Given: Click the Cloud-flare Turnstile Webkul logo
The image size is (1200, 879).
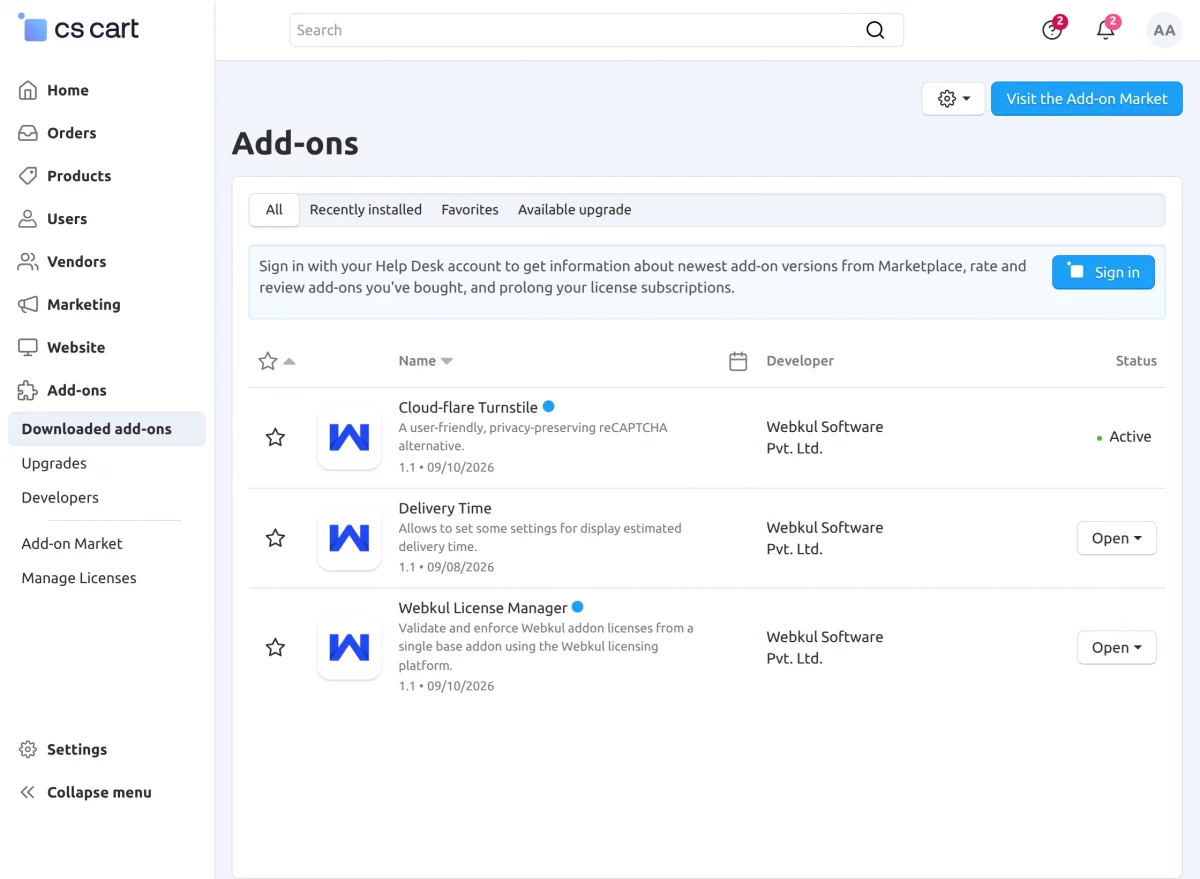Looking at the screenshot, I should 349,437.
